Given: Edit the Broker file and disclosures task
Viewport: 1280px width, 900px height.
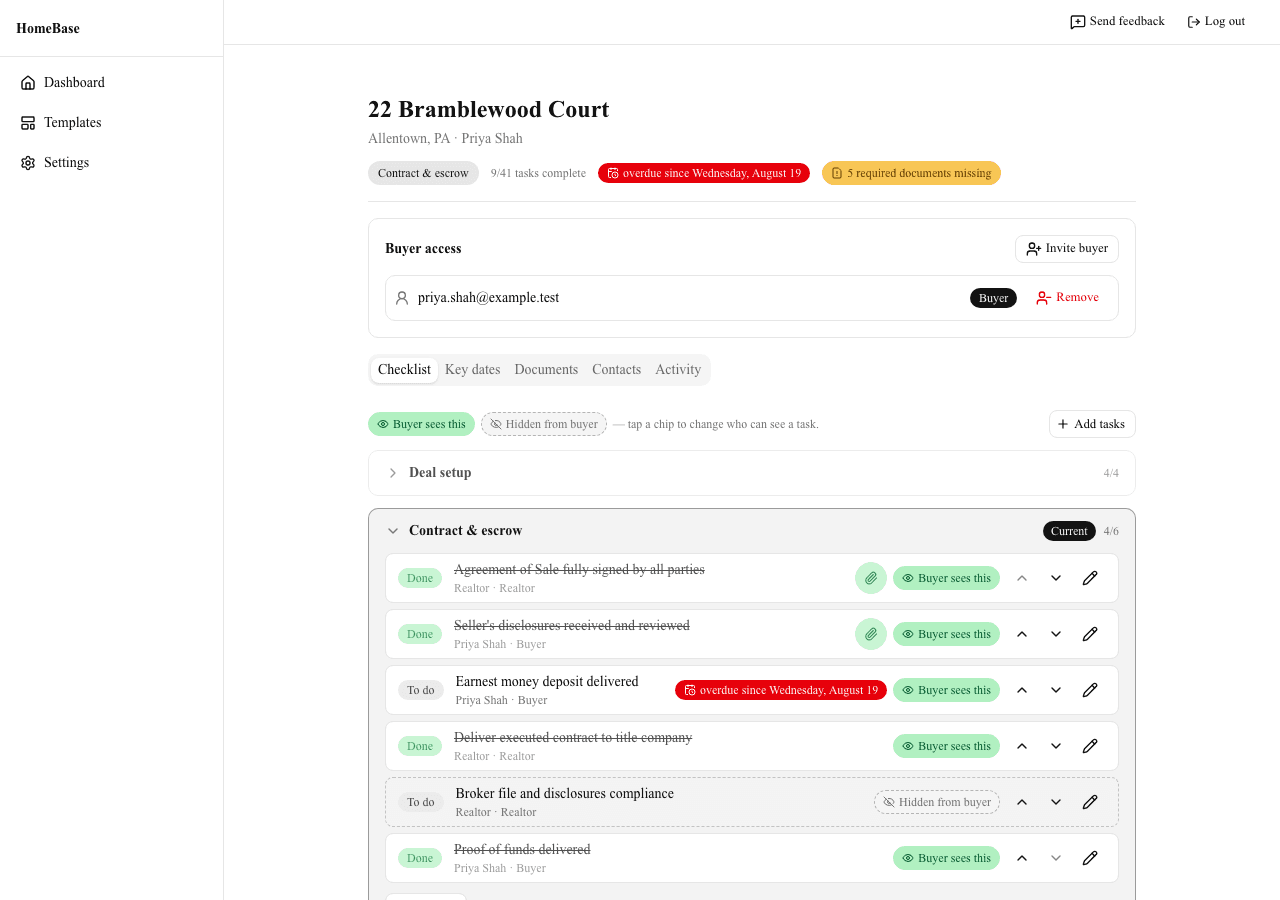Looking at the screenshot, I should point(1090,802).
